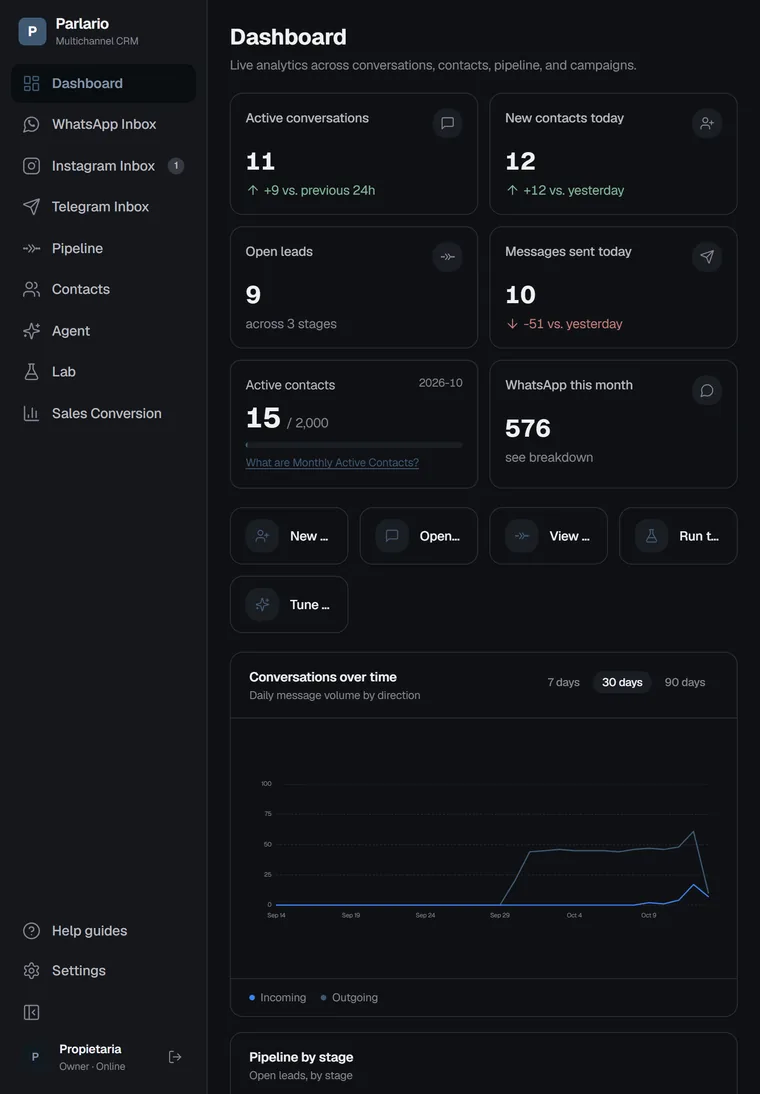
Task: Open the Instagram Inbox
Action: click(103, 166)
